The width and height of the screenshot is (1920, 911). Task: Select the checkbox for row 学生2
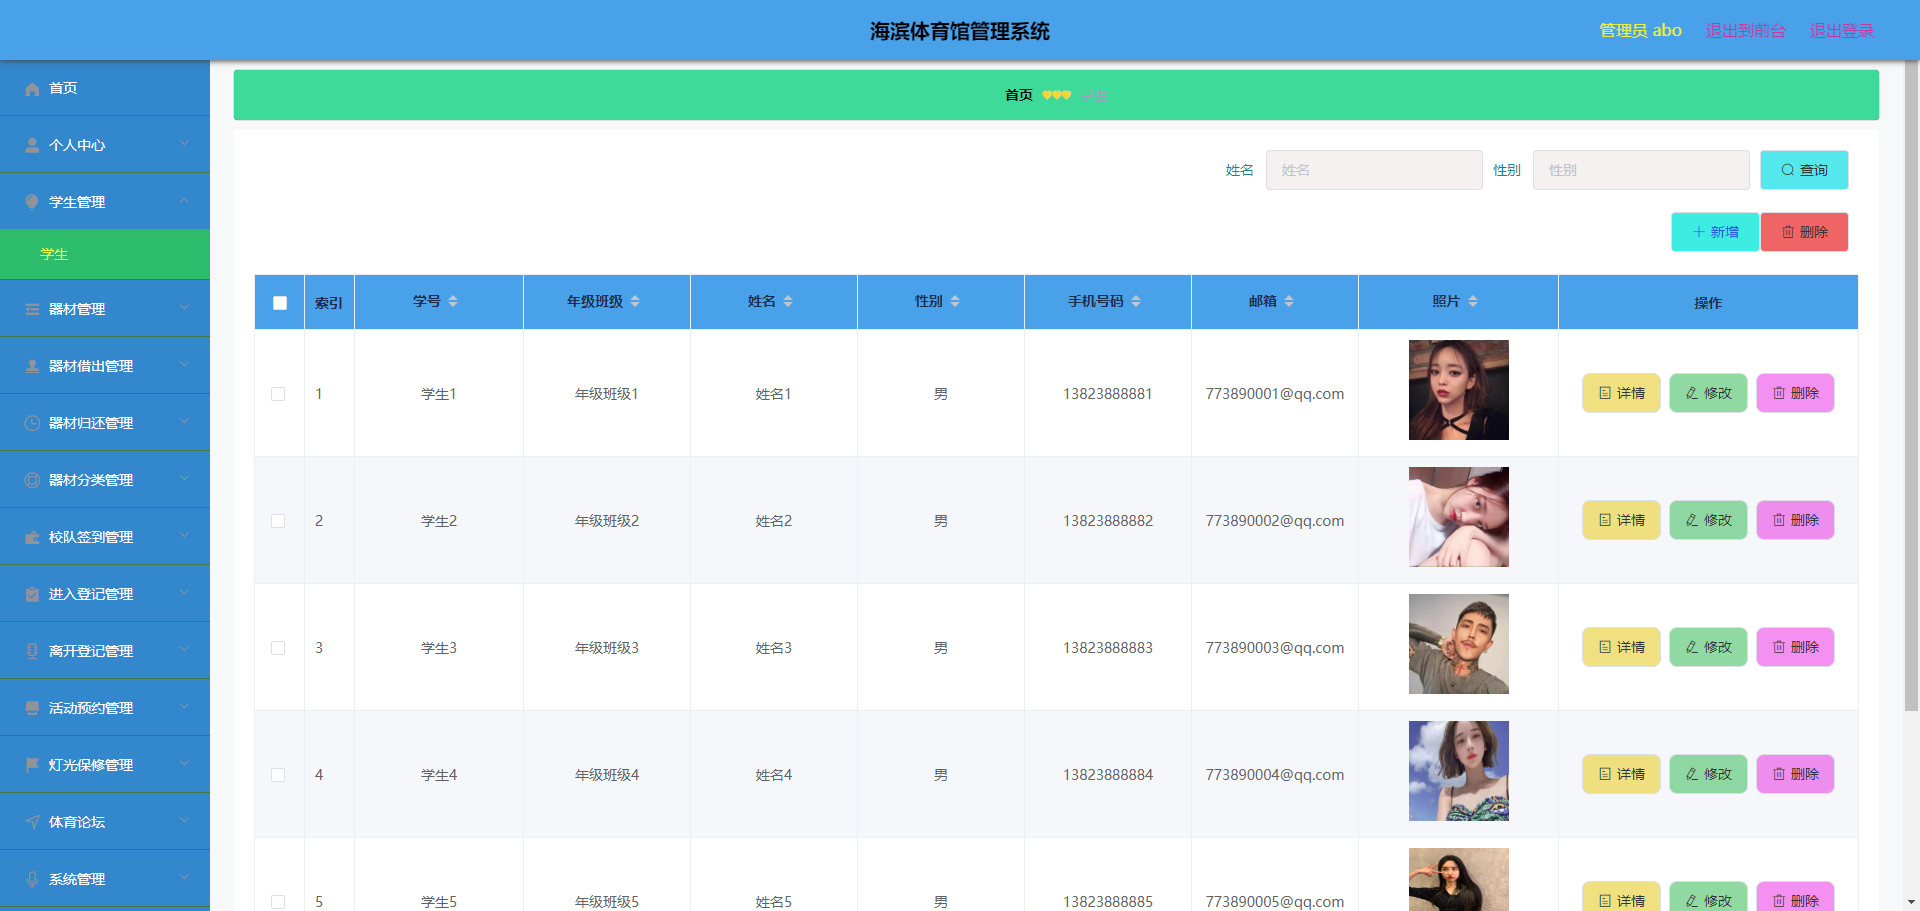[278, 522]
